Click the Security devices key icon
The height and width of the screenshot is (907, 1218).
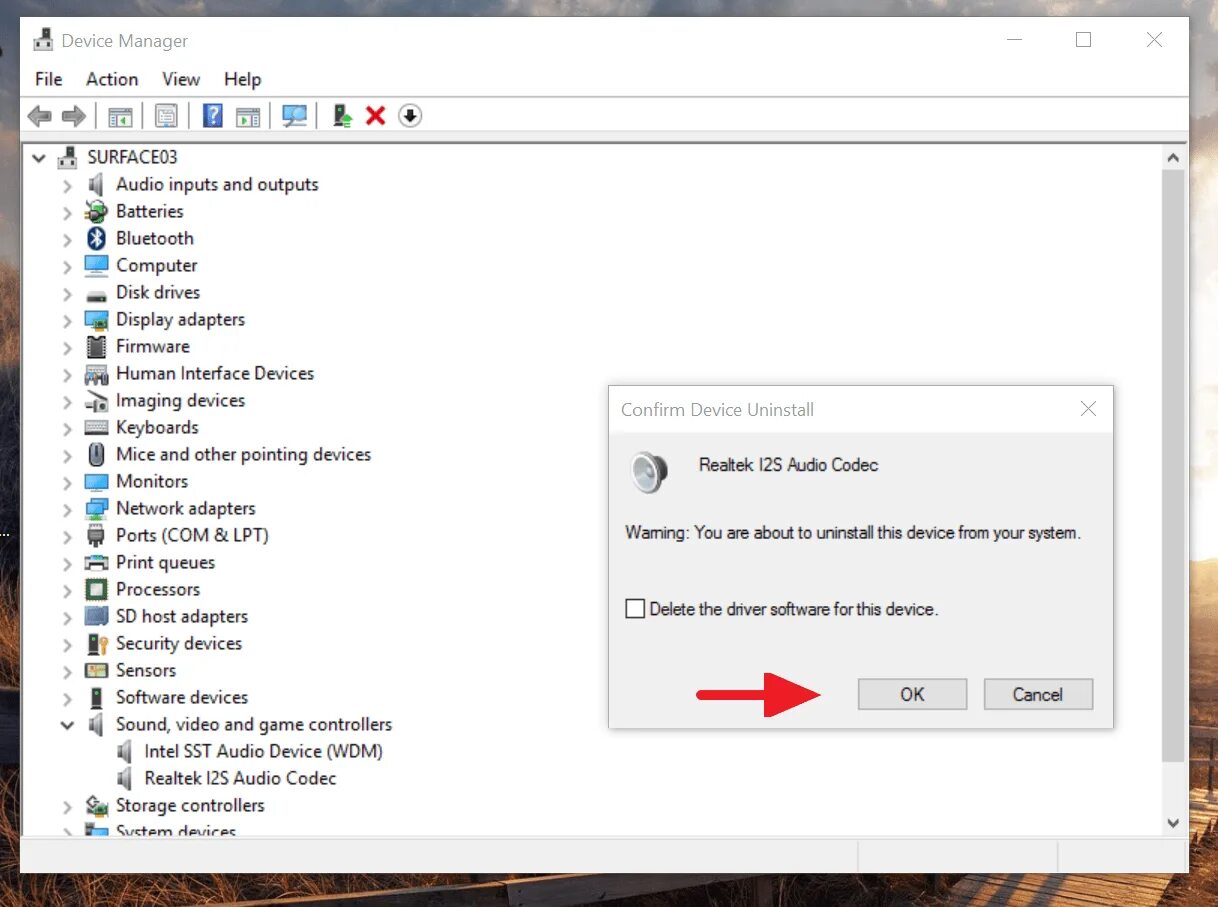pyautogui.click(x=96, y=643)
